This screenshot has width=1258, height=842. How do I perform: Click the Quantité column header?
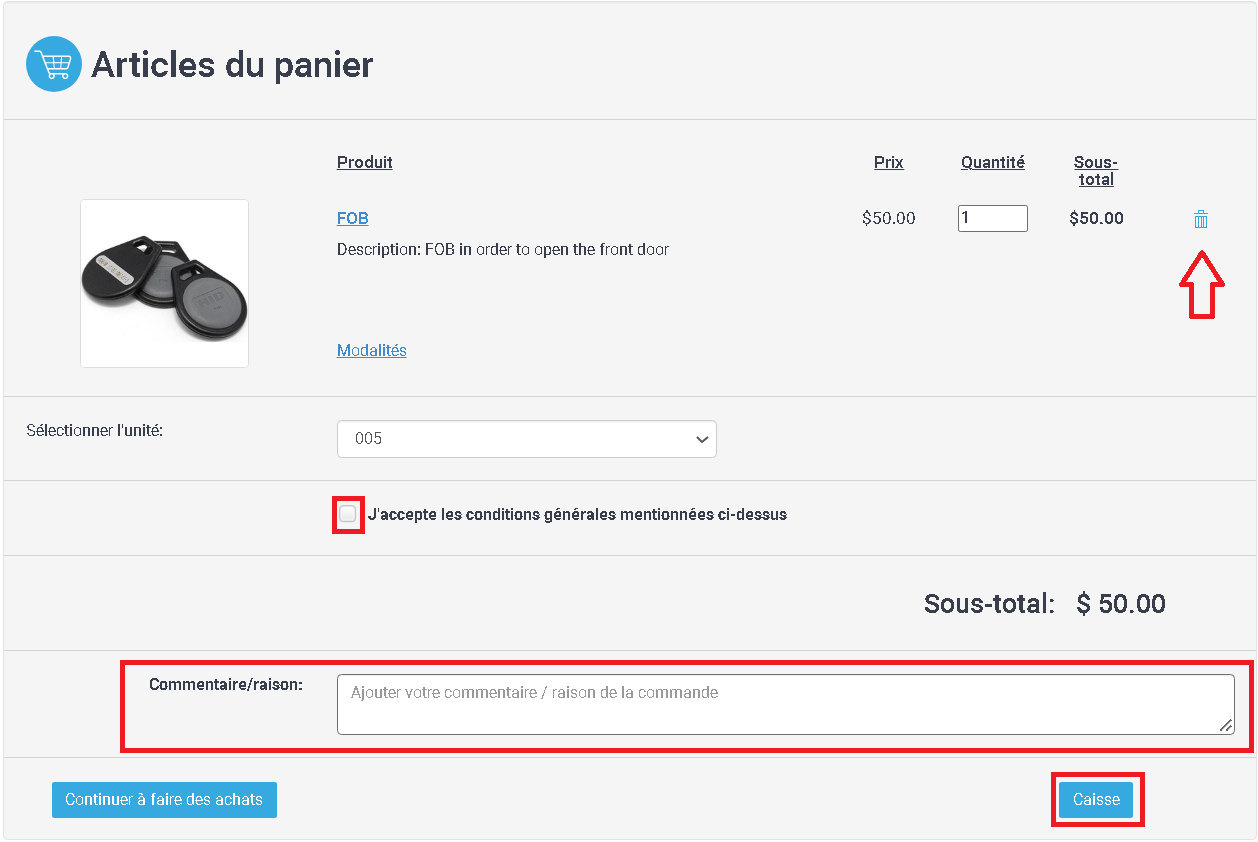(993, 162)
